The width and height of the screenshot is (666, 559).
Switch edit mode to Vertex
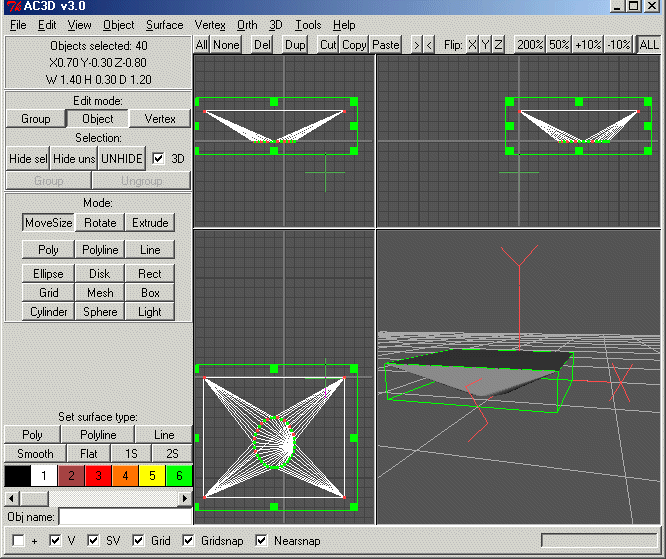(160, 119)
